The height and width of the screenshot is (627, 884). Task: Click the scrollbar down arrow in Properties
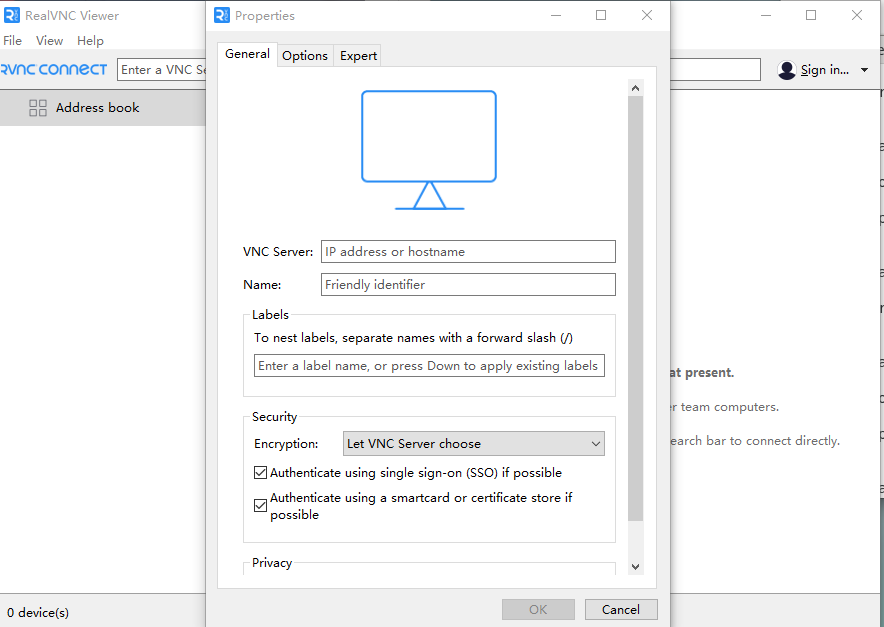pos(635,567)
